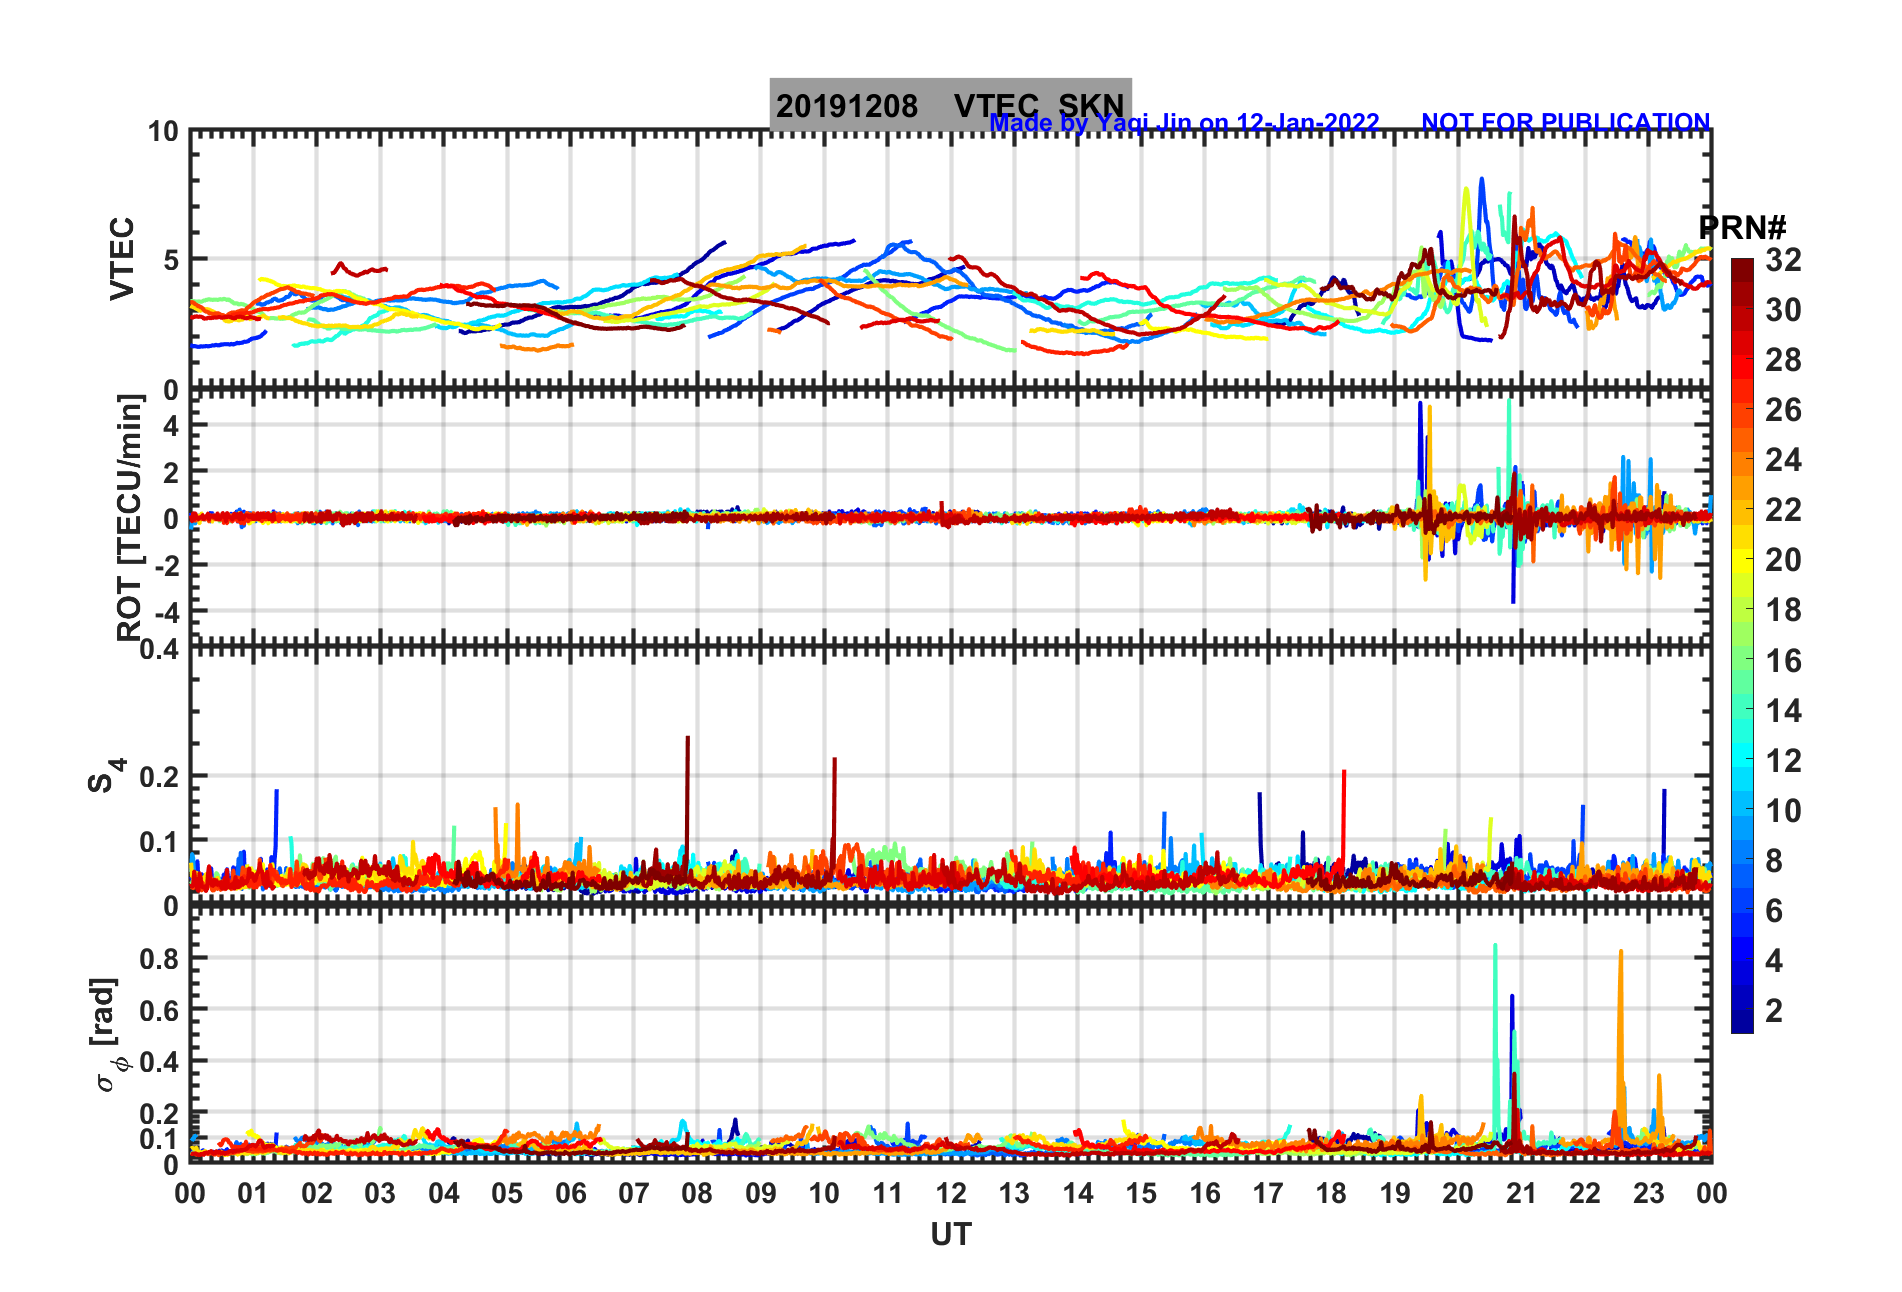1902x1292 pixels.
Task: Select x-axis hour label "21"
Action: pyautogui.click(x=1522, y=1194)
